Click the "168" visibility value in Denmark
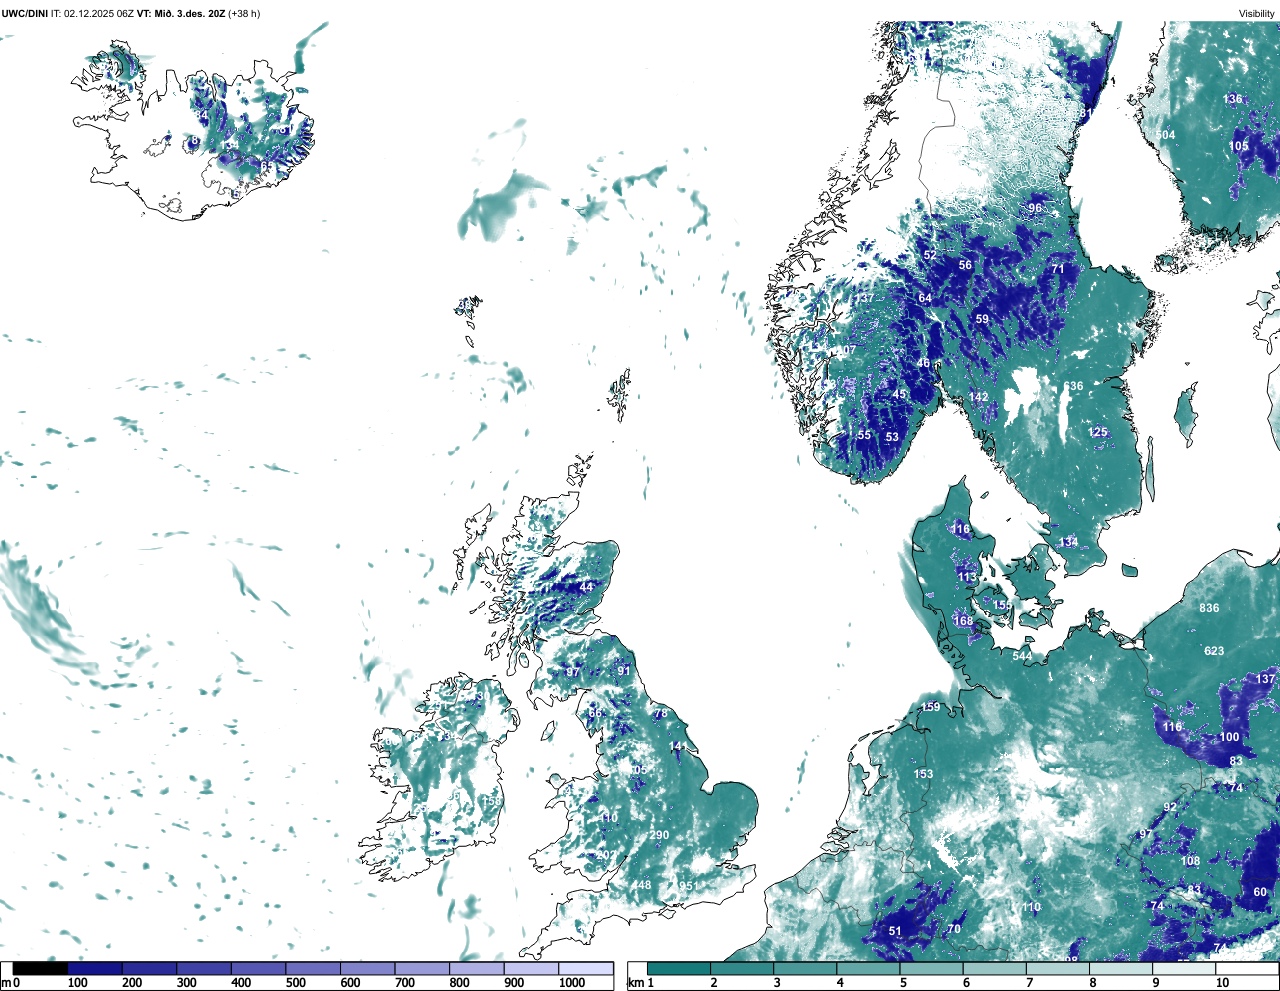The image size is (1280, 991). [x=963, y=621]
